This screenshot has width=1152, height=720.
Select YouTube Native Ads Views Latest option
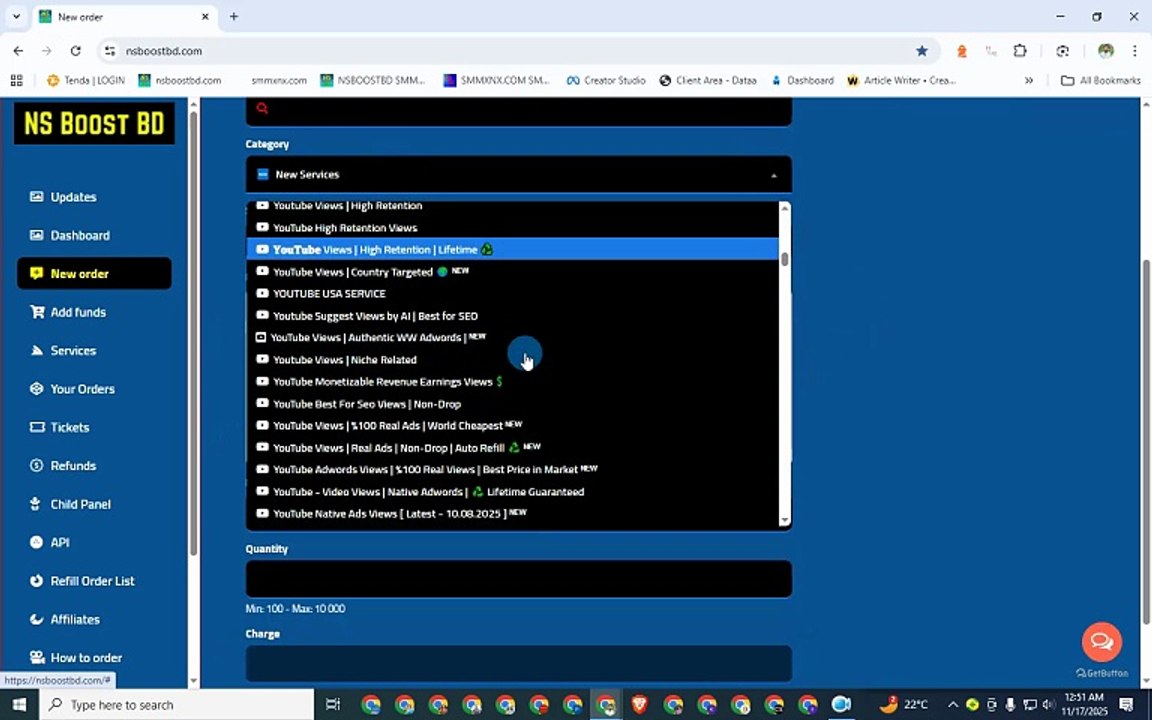click(x=513, y=514)
